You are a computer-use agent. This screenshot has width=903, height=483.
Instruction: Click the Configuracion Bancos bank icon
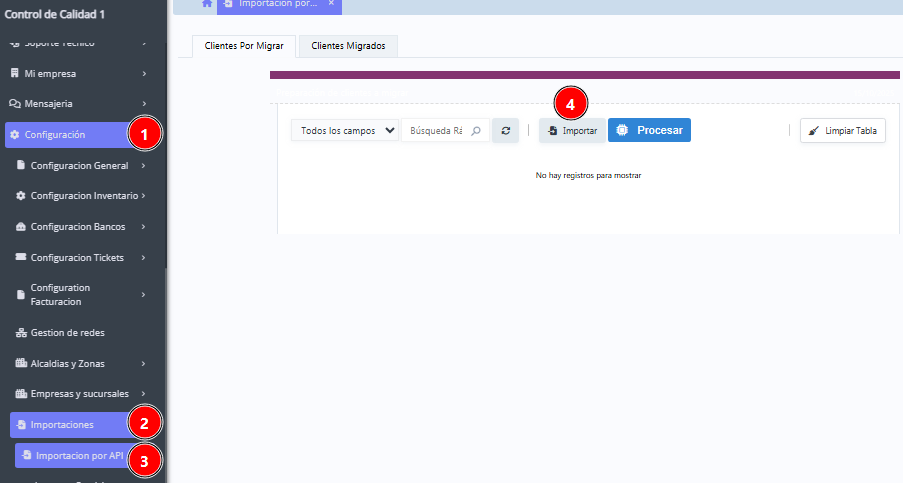[21, 227]
